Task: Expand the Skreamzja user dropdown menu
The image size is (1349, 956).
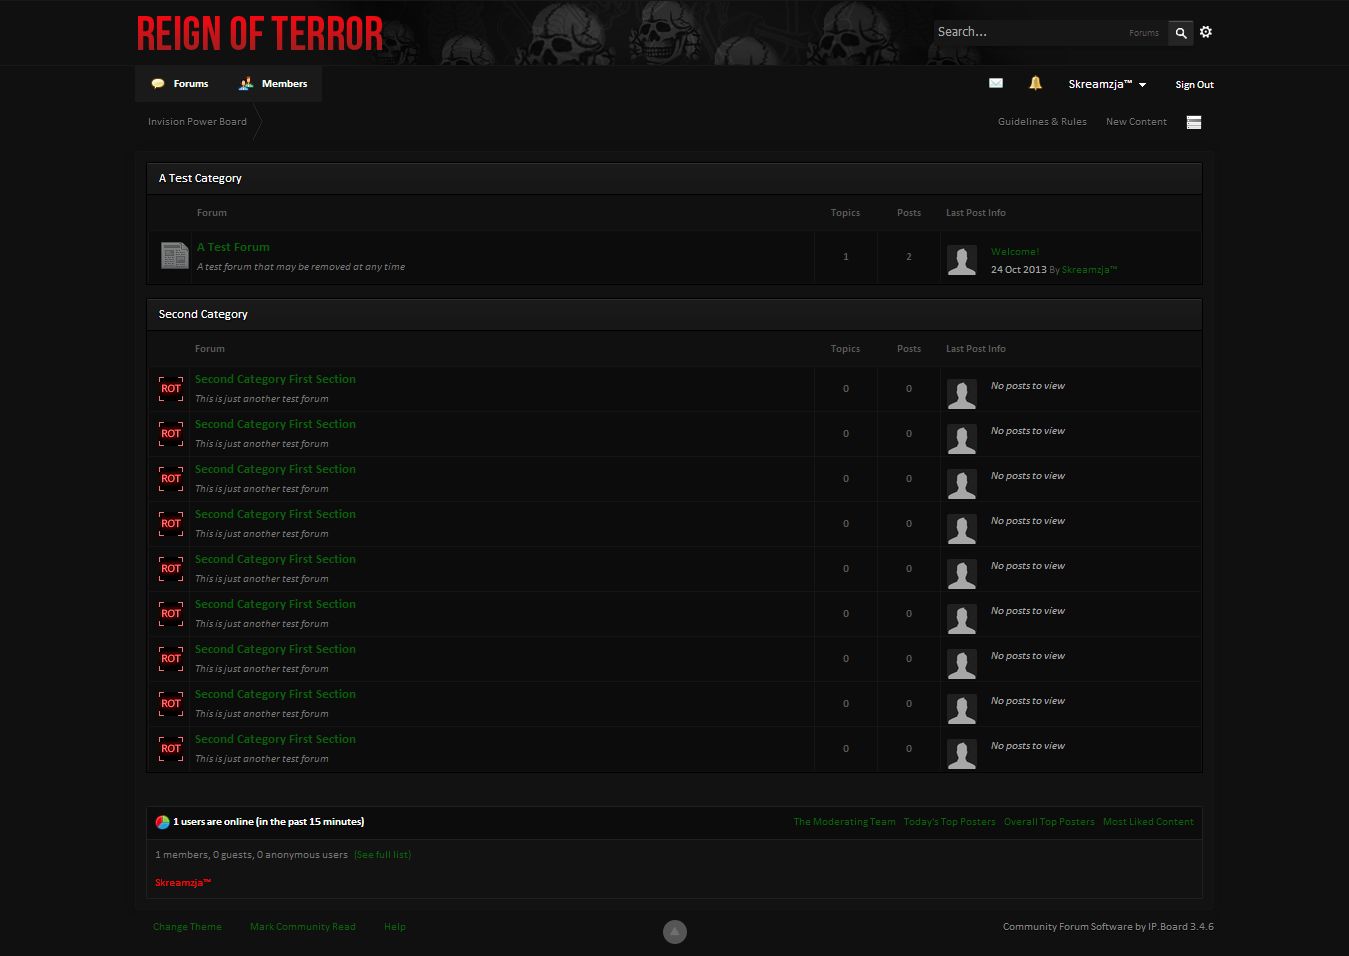Action: [x=1106, y=85]
